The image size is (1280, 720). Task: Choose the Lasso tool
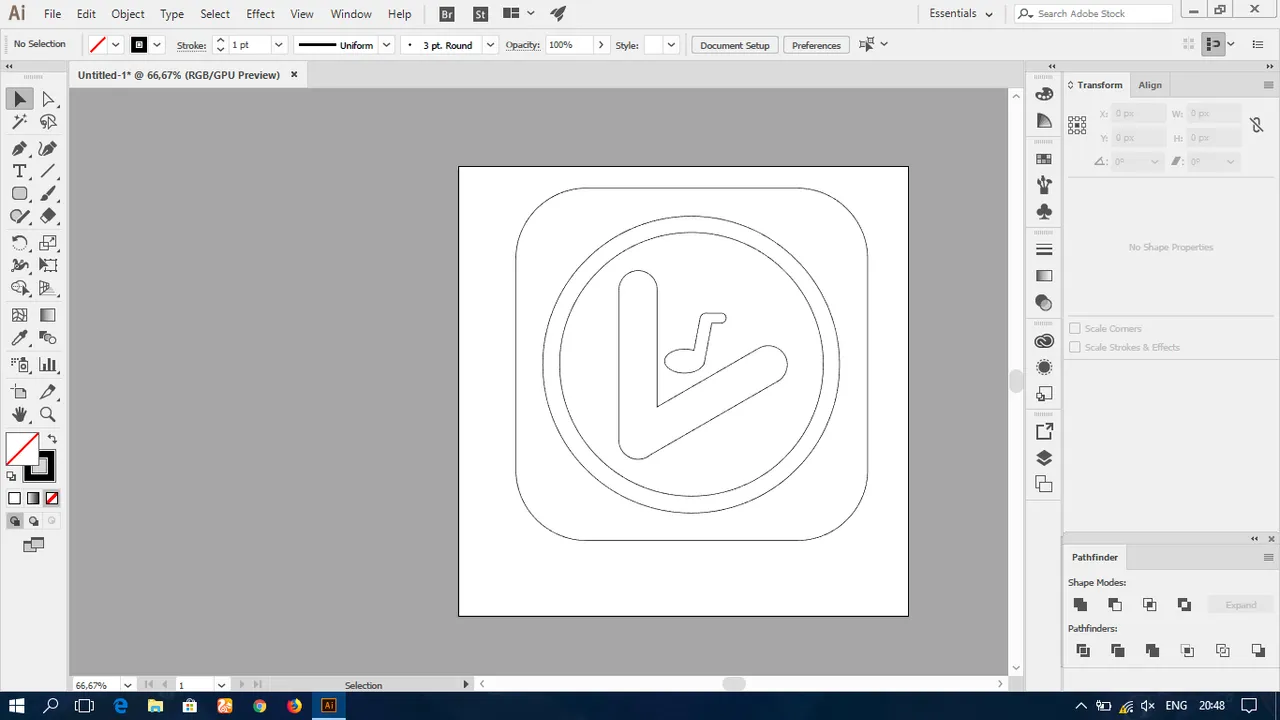pos(48,122)
